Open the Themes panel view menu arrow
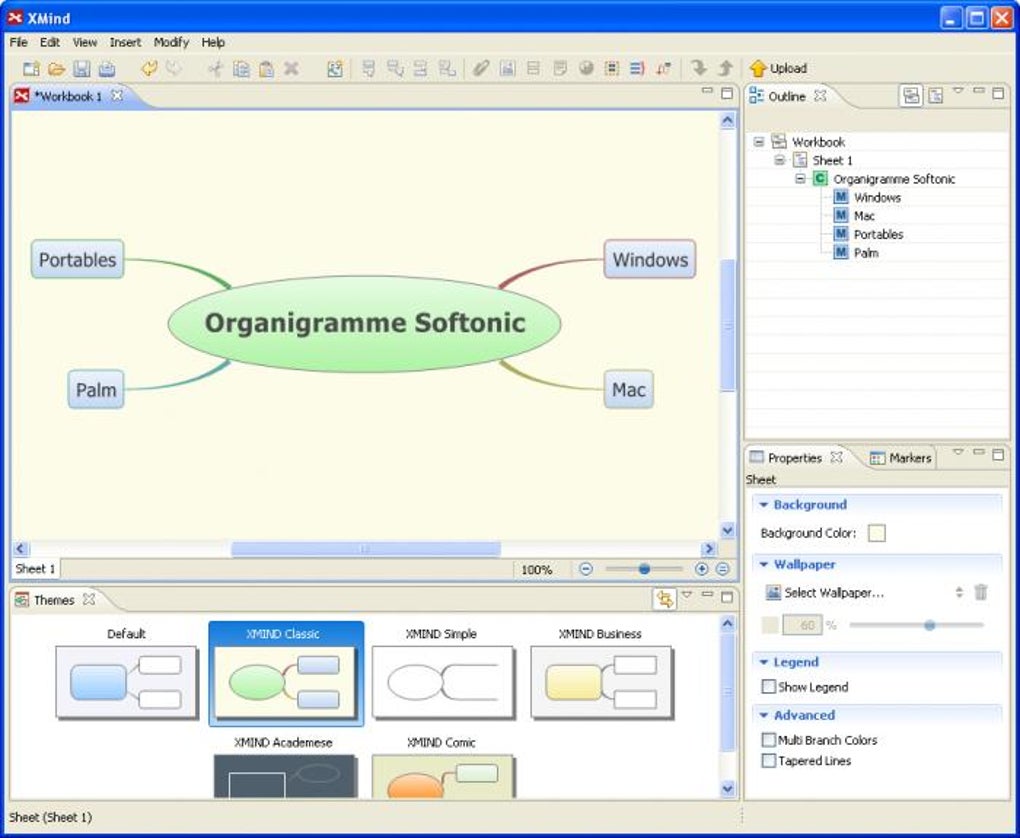The width and height of the screenshot is (1020, 838). click(x=686, y=594)
